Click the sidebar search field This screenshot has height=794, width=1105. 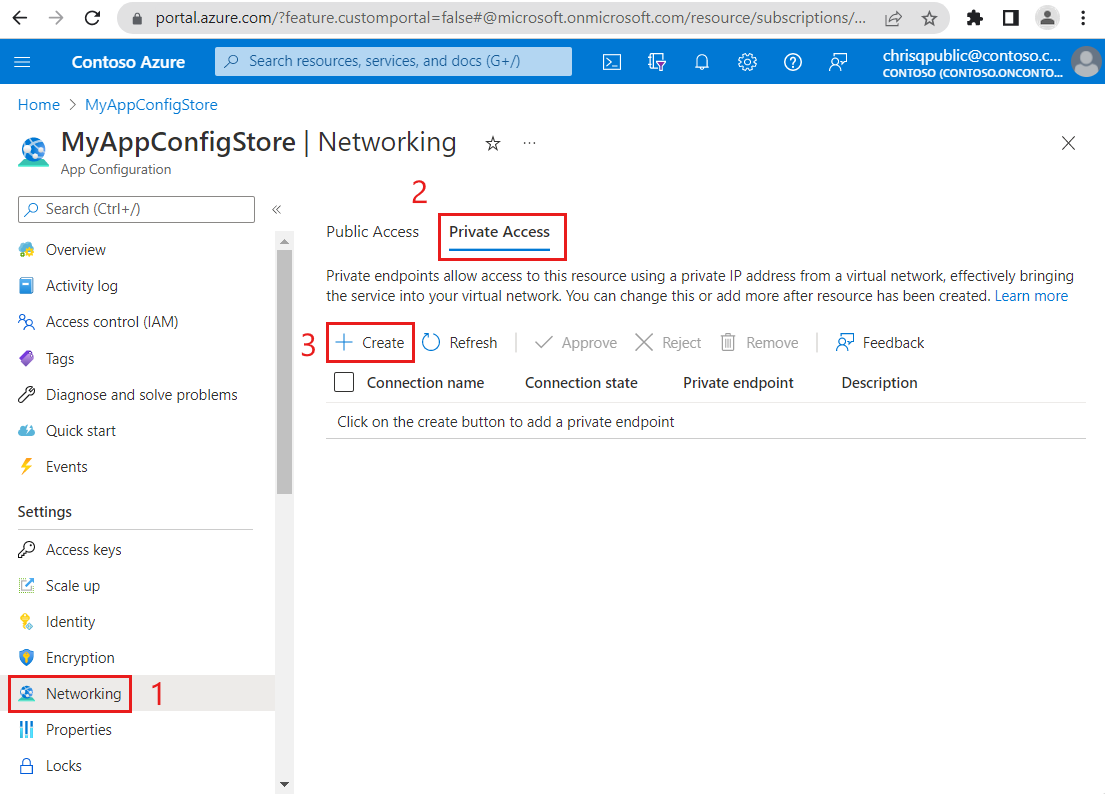135,209
